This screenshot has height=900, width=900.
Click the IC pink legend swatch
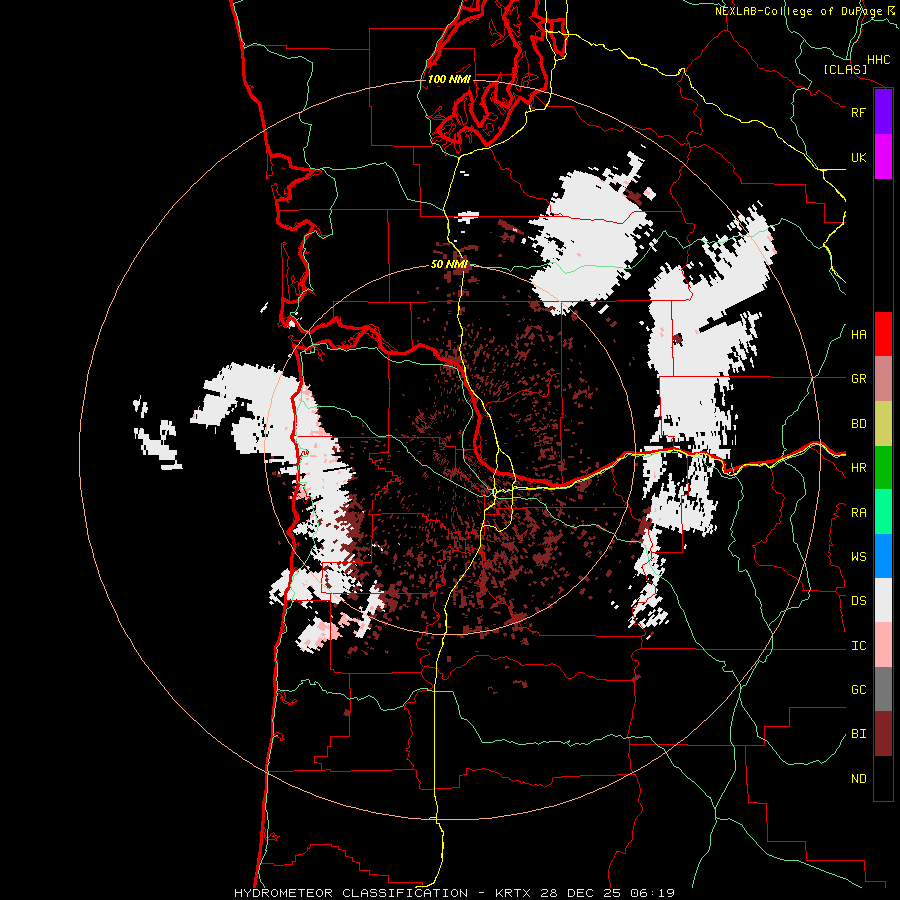(883, 645)
